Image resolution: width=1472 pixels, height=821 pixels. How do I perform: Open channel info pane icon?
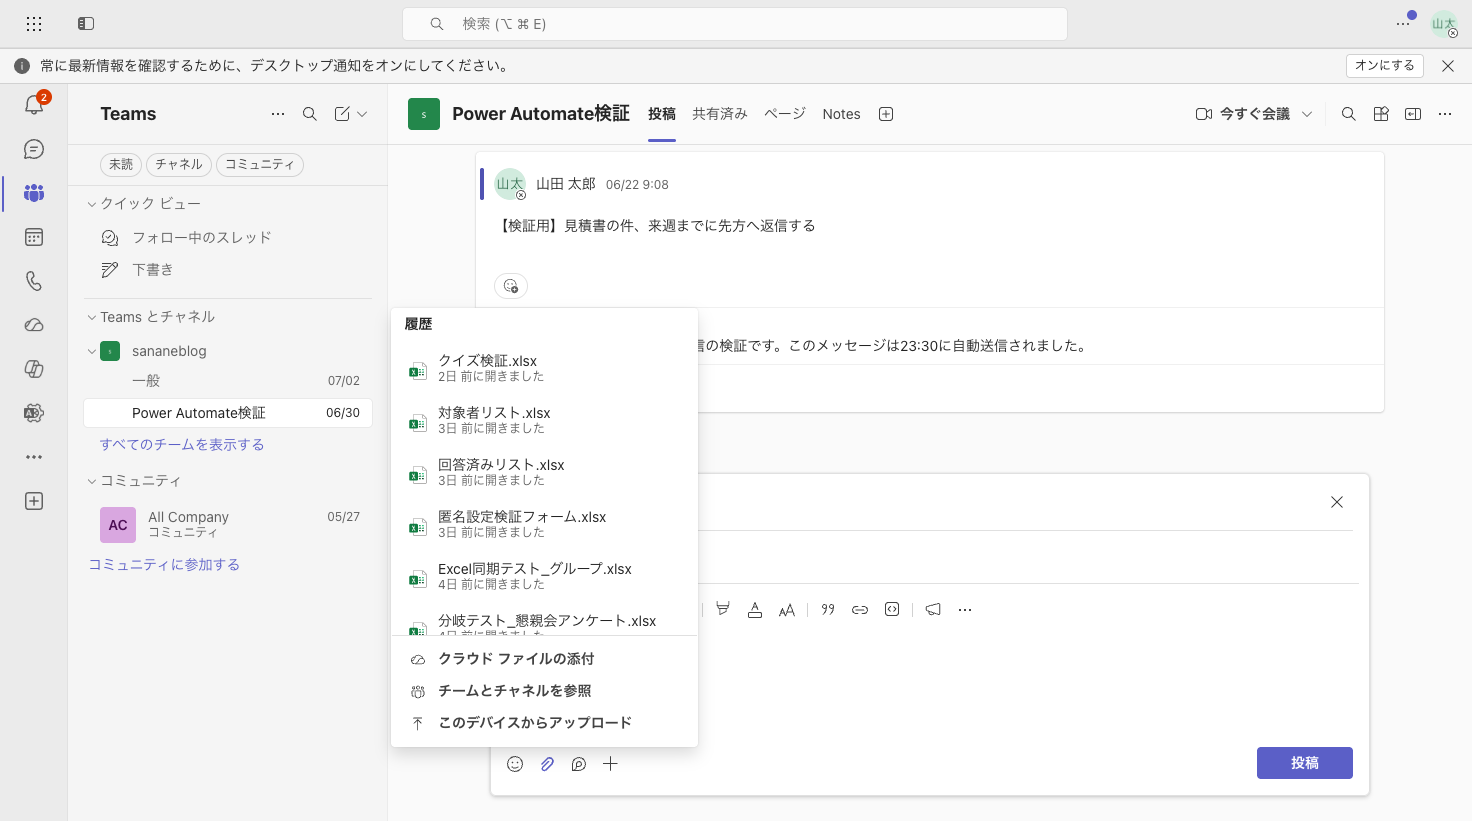[x=1413, y=114]
